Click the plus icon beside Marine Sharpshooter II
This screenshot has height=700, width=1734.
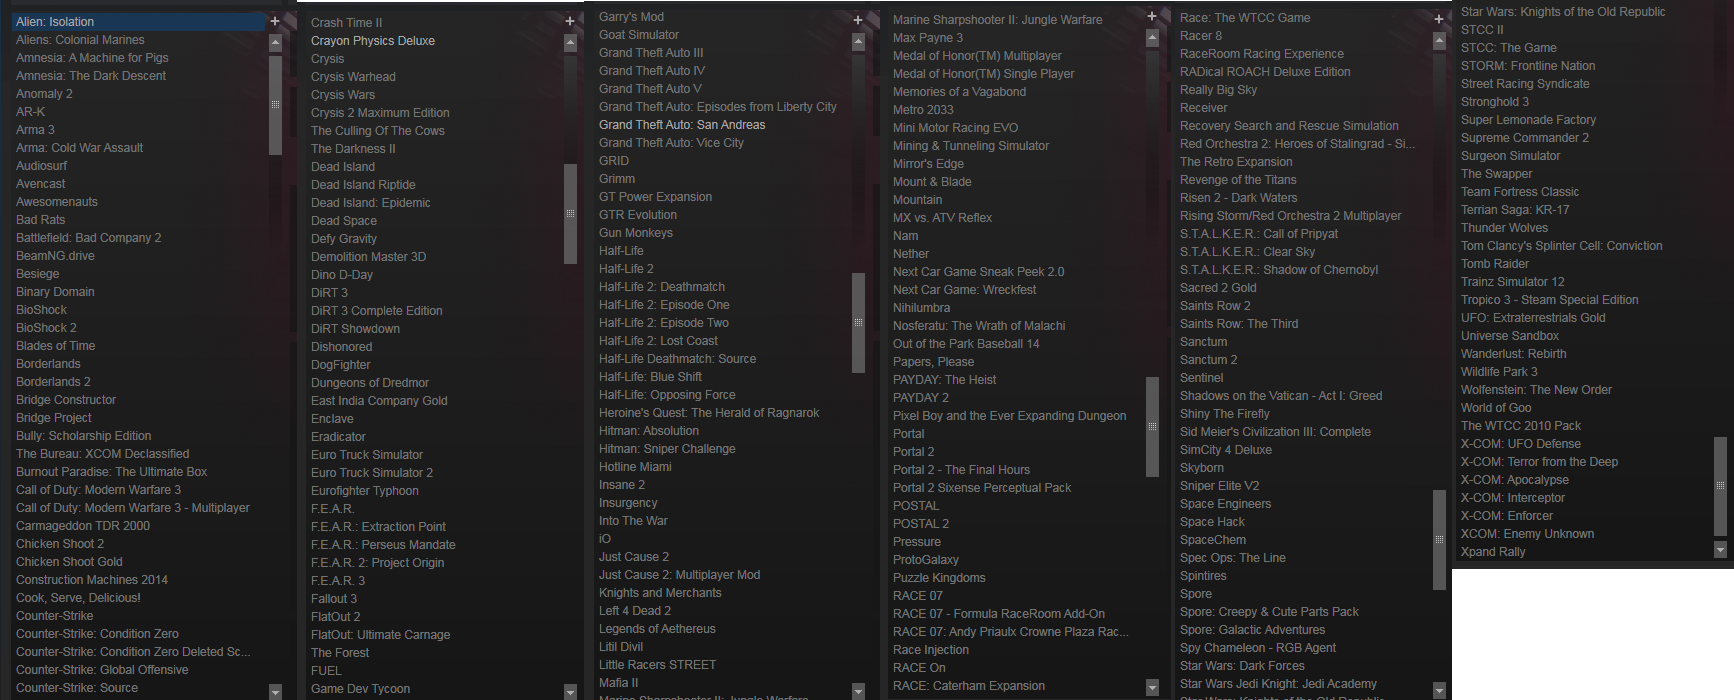tap(1152, 16)
